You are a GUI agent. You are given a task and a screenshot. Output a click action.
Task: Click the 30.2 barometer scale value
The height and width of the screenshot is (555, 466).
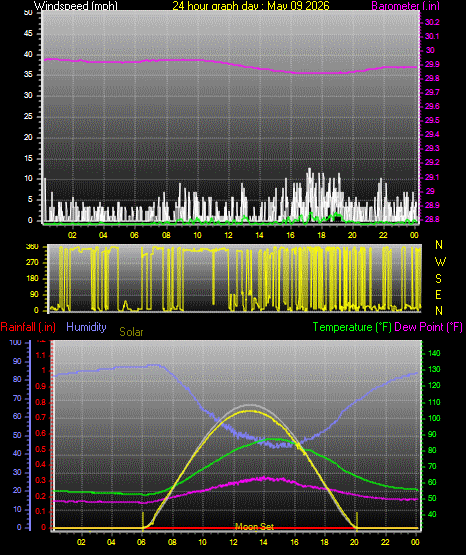(x=432, y=22)
